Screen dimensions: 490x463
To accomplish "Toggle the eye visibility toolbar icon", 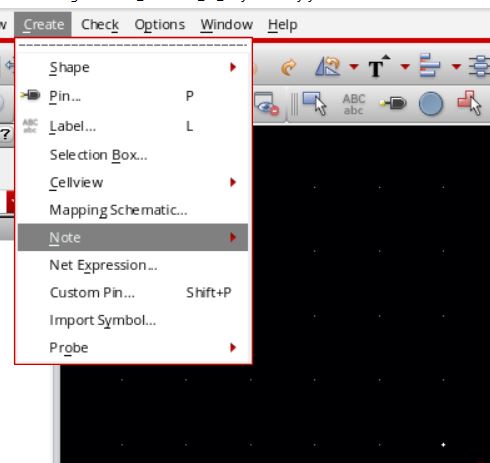I will click(x=267, y=104).
